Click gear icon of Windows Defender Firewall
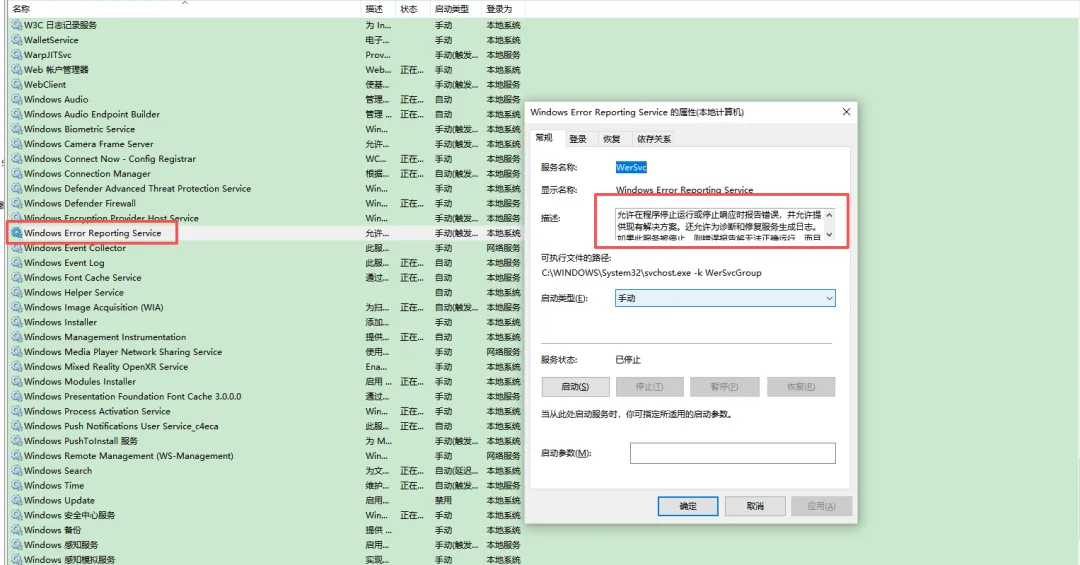The width and height of the screenshot is (1080, 565). [x=17, y=203]
